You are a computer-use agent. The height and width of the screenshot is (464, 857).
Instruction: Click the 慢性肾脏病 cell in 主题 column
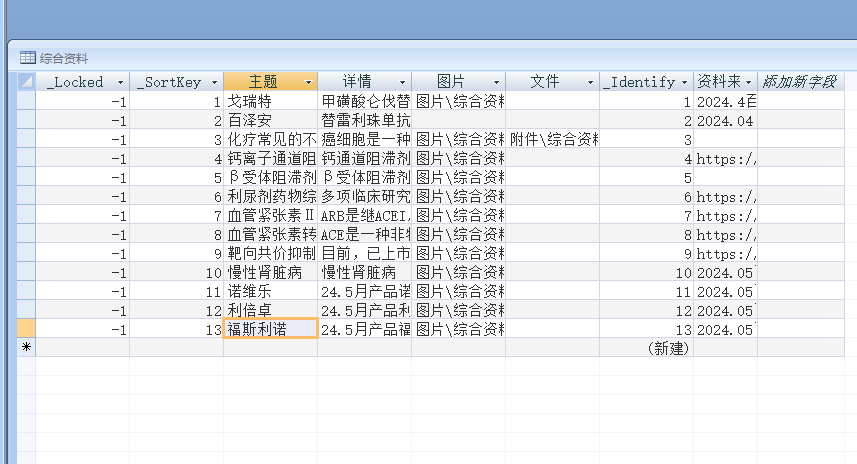[x=271, y=272]
